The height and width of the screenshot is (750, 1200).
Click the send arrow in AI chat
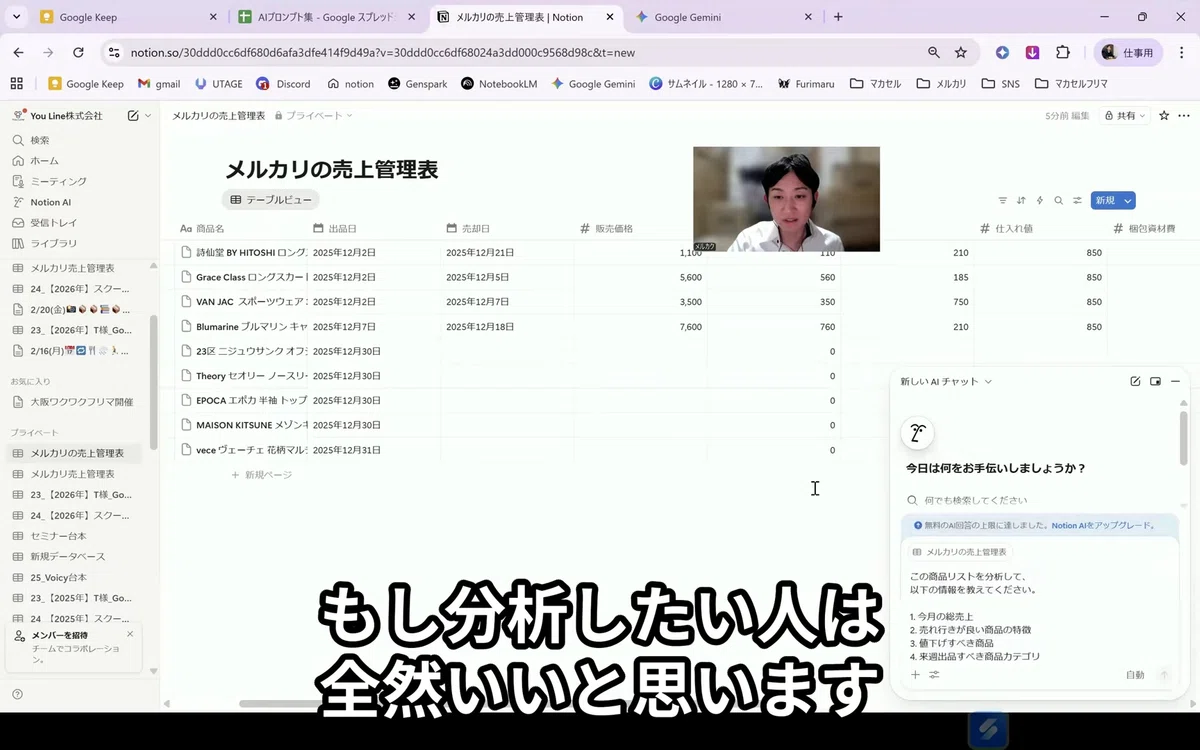point(1163,675)
